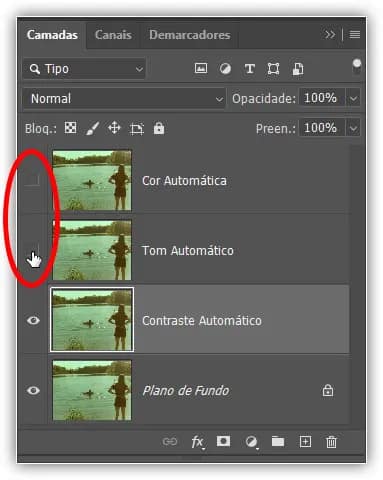Open the Preen. fill dropdown arrow
This screenshot has height=480, width=383.
click(x=353, y=128)
